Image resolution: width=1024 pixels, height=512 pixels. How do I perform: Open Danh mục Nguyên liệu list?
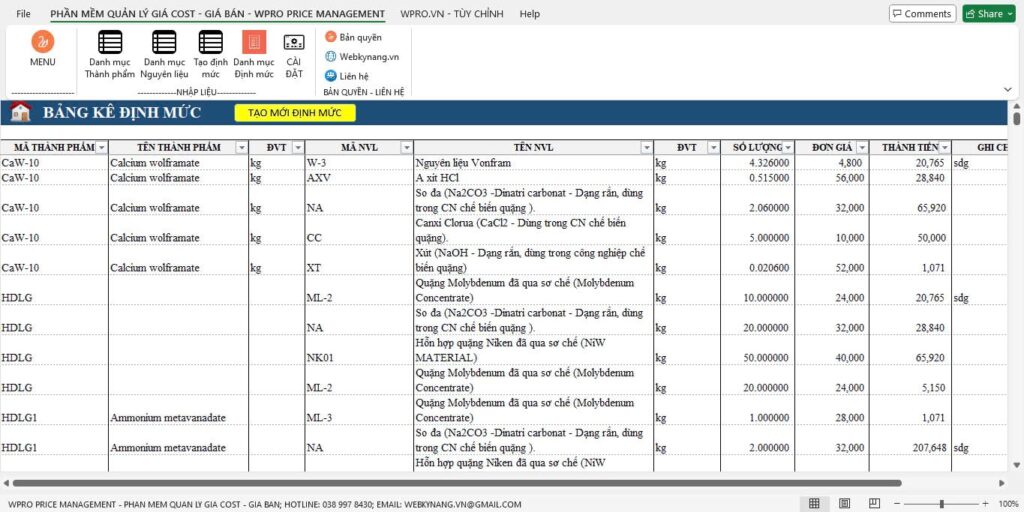coord(164,43)
